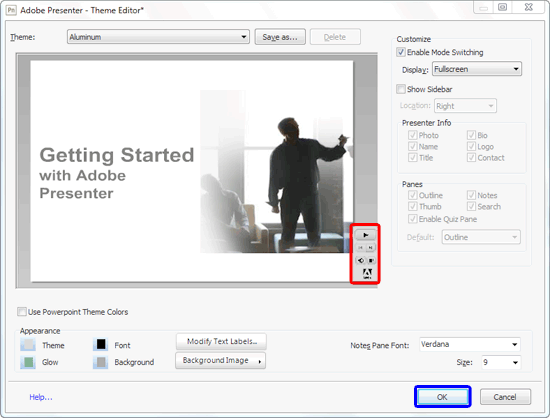Toggle the Logo checkbox
The height and width of the screenshot is (418, 550).
(x=471, y=146)
